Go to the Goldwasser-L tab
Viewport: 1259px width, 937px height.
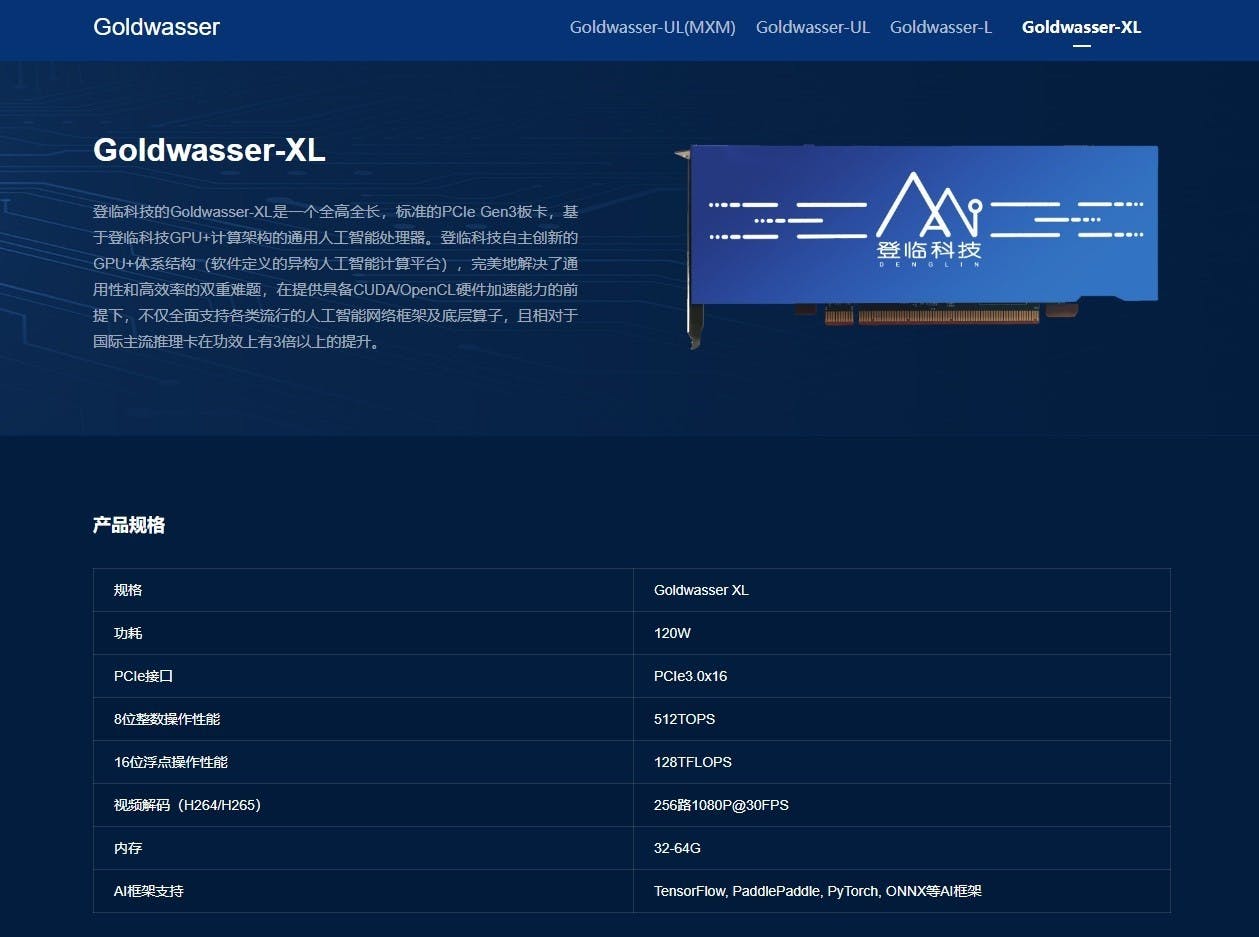coord(941,27)
